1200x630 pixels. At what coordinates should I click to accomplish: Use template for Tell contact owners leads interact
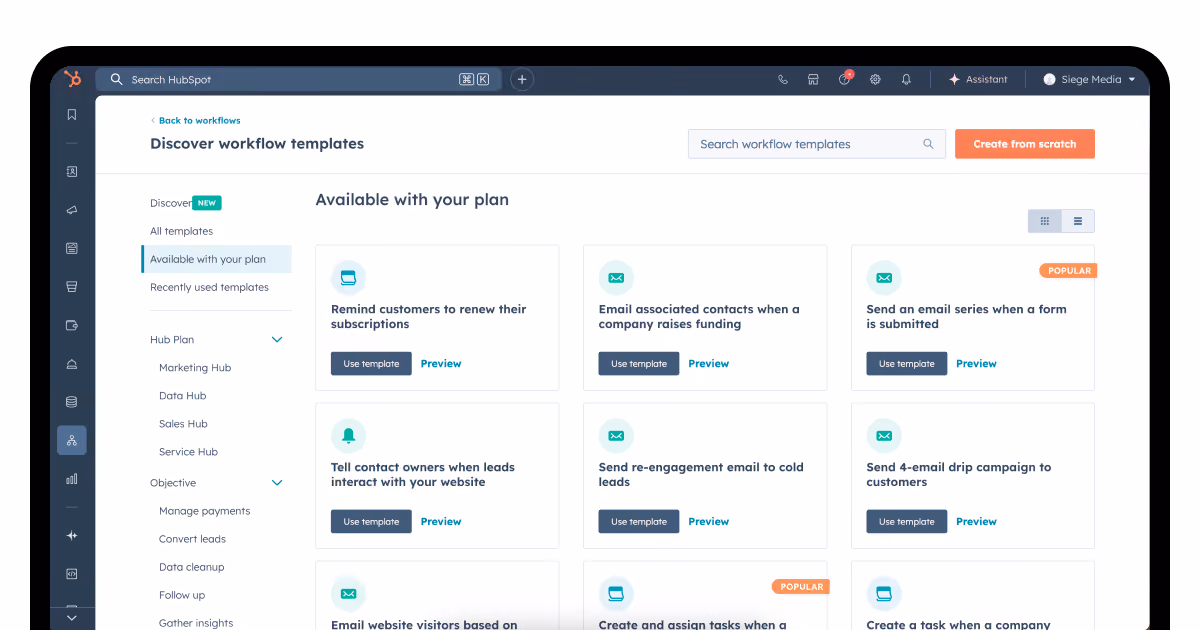[x=371, y=522]
